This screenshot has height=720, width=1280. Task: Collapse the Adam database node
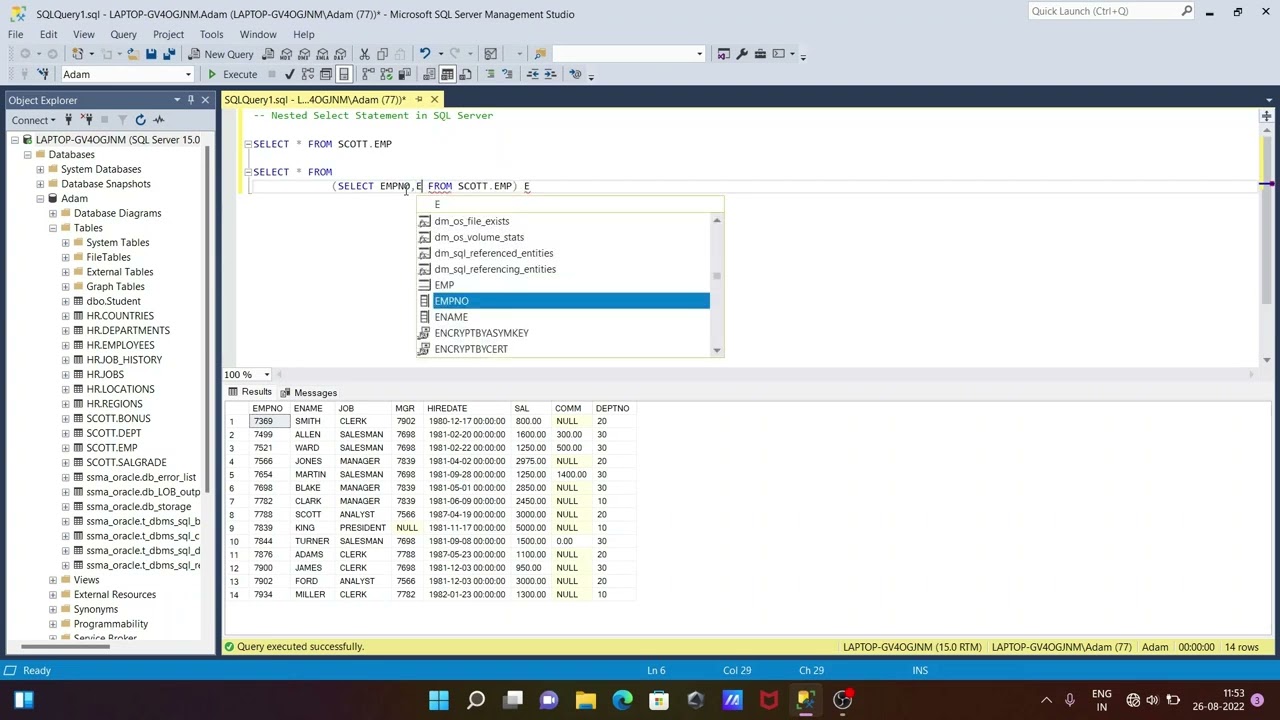click(40, 199)
